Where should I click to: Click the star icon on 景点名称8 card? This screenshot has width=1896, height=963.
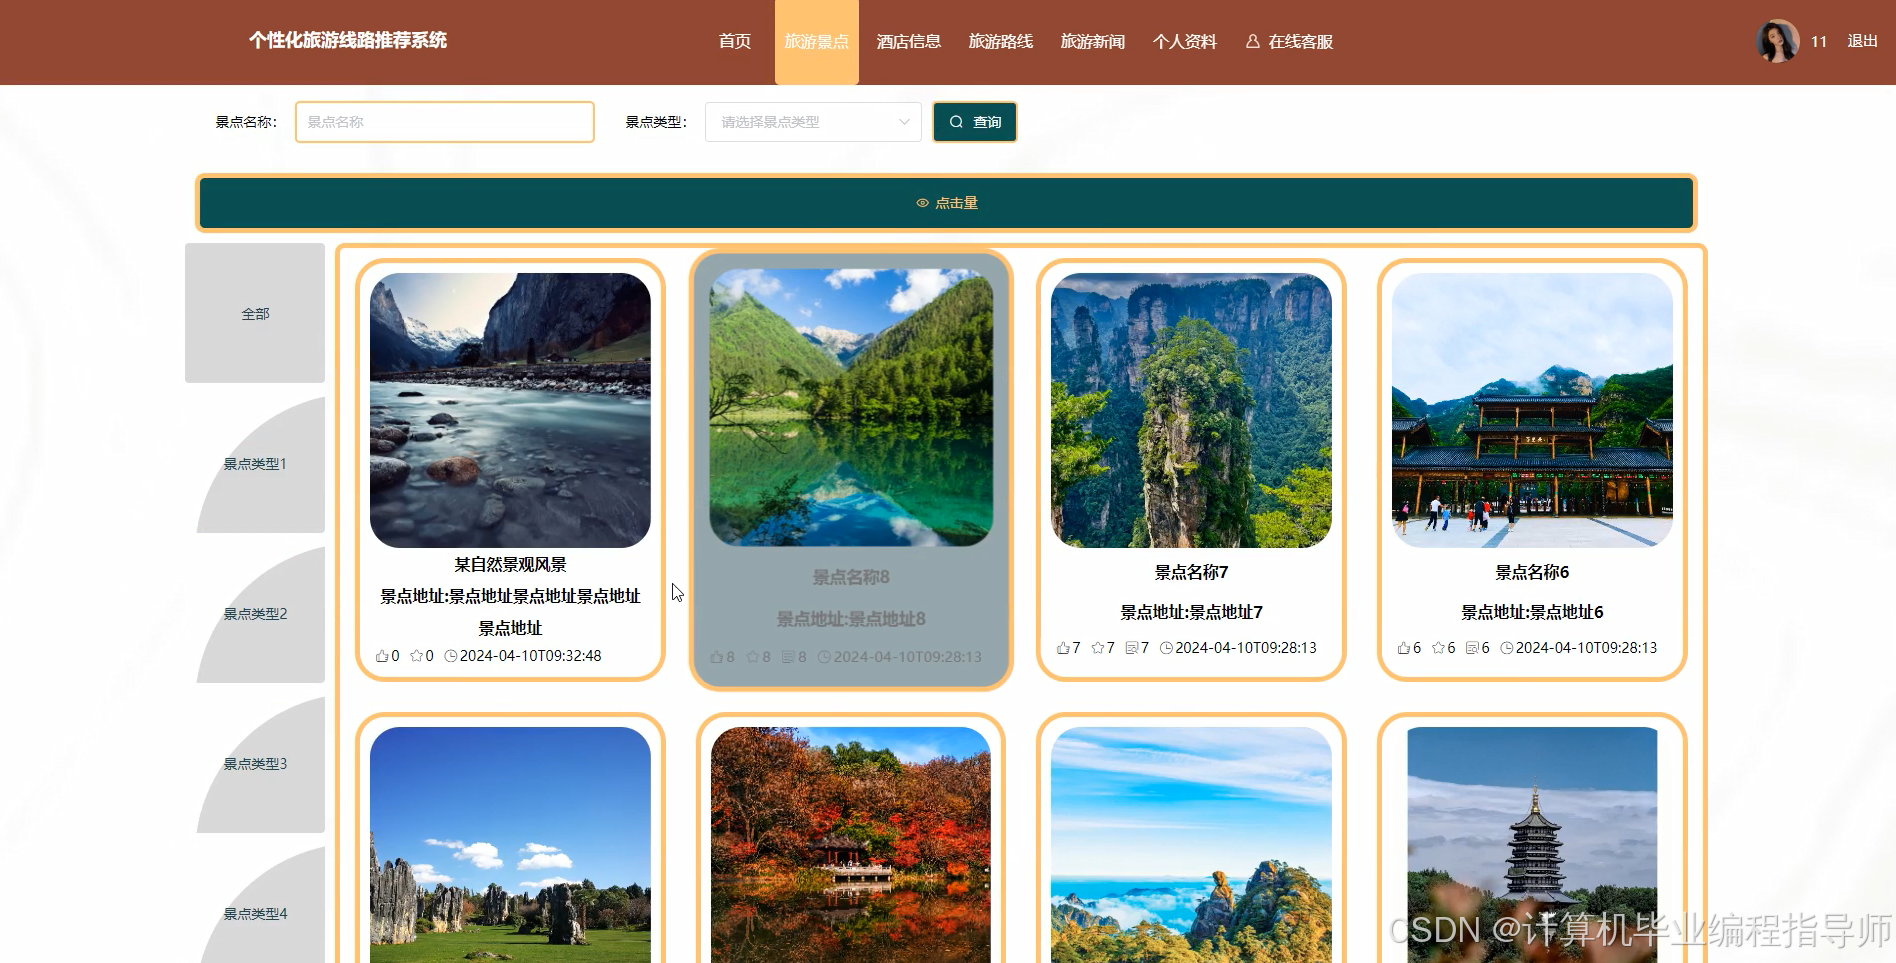[x=752, y=657]
